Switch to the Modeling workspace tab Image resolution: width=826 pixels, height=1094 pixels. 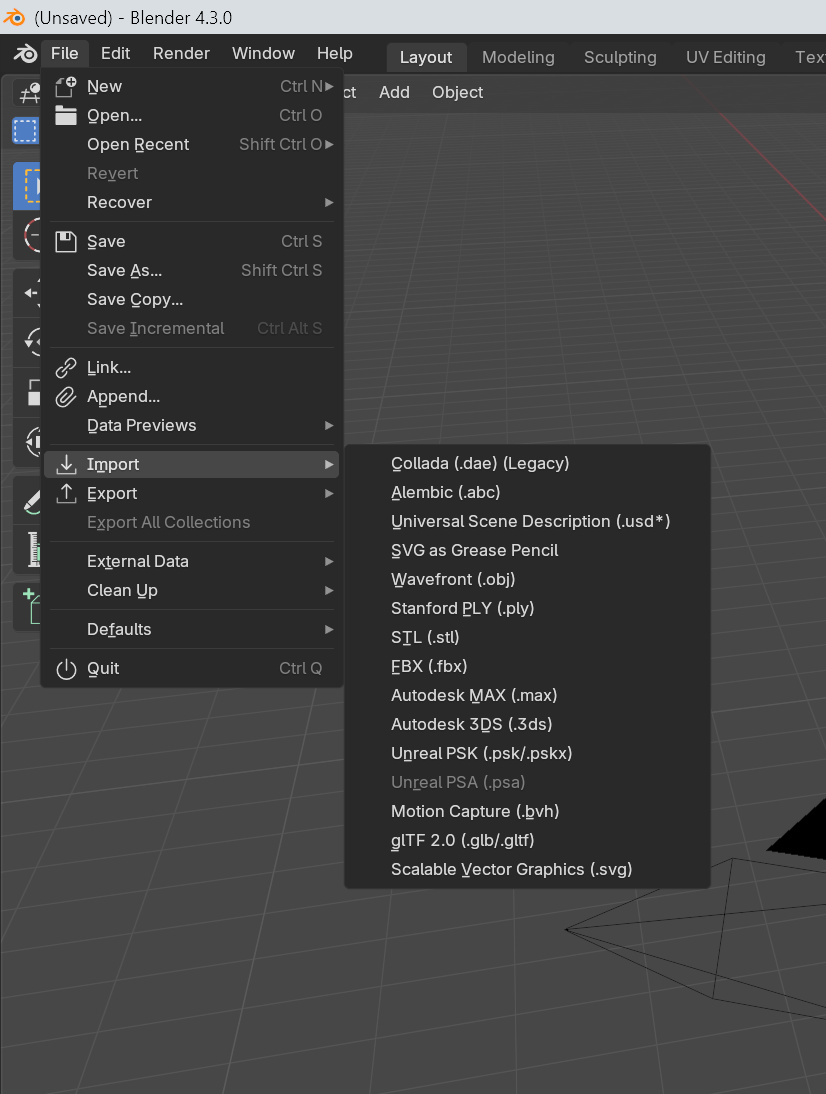[518, 57]
